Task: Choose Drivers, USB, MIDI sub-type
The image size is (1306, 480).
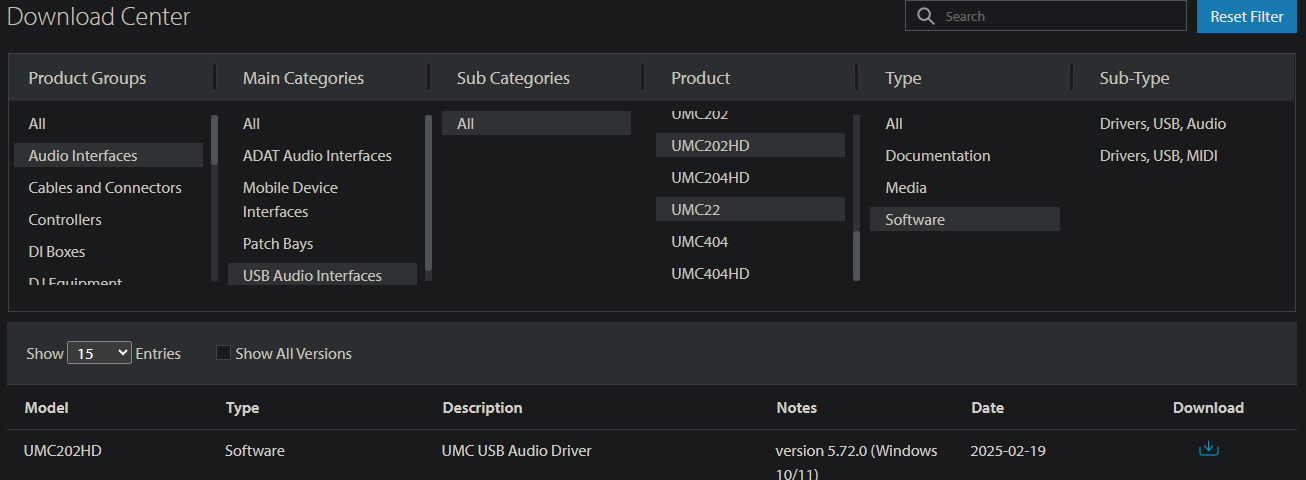Action: (x=1158, y=156)
